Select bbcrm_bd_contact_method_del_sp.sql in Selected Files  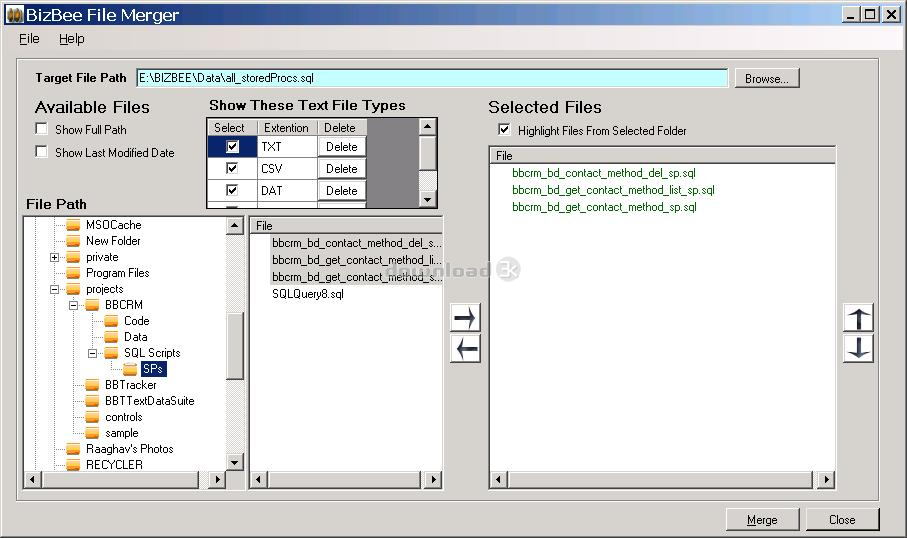pos(604,173)
